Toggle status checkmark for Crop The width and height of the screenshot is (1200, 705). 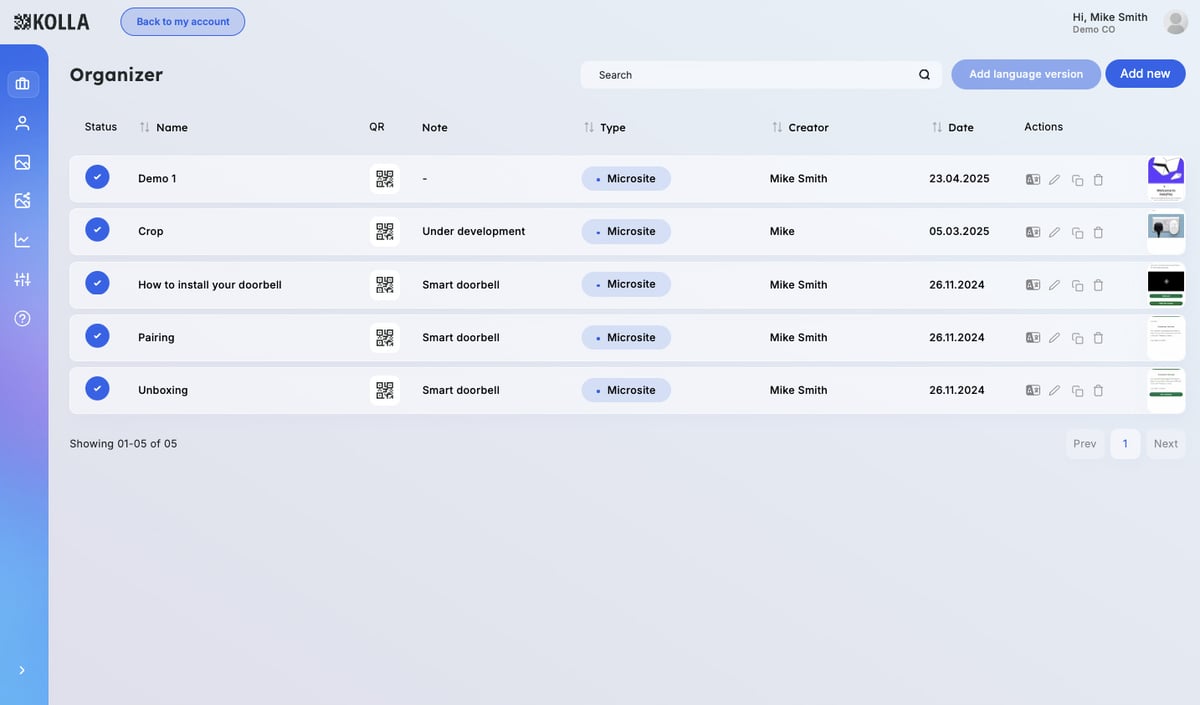[97, 230]
